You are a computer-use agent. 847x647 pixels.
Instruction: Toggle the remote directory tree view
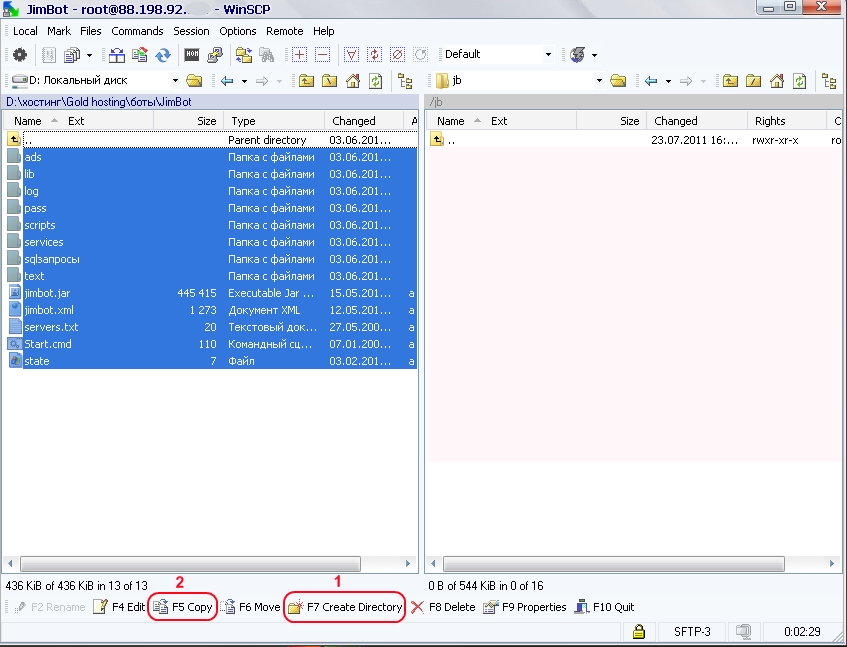(829, 81)
